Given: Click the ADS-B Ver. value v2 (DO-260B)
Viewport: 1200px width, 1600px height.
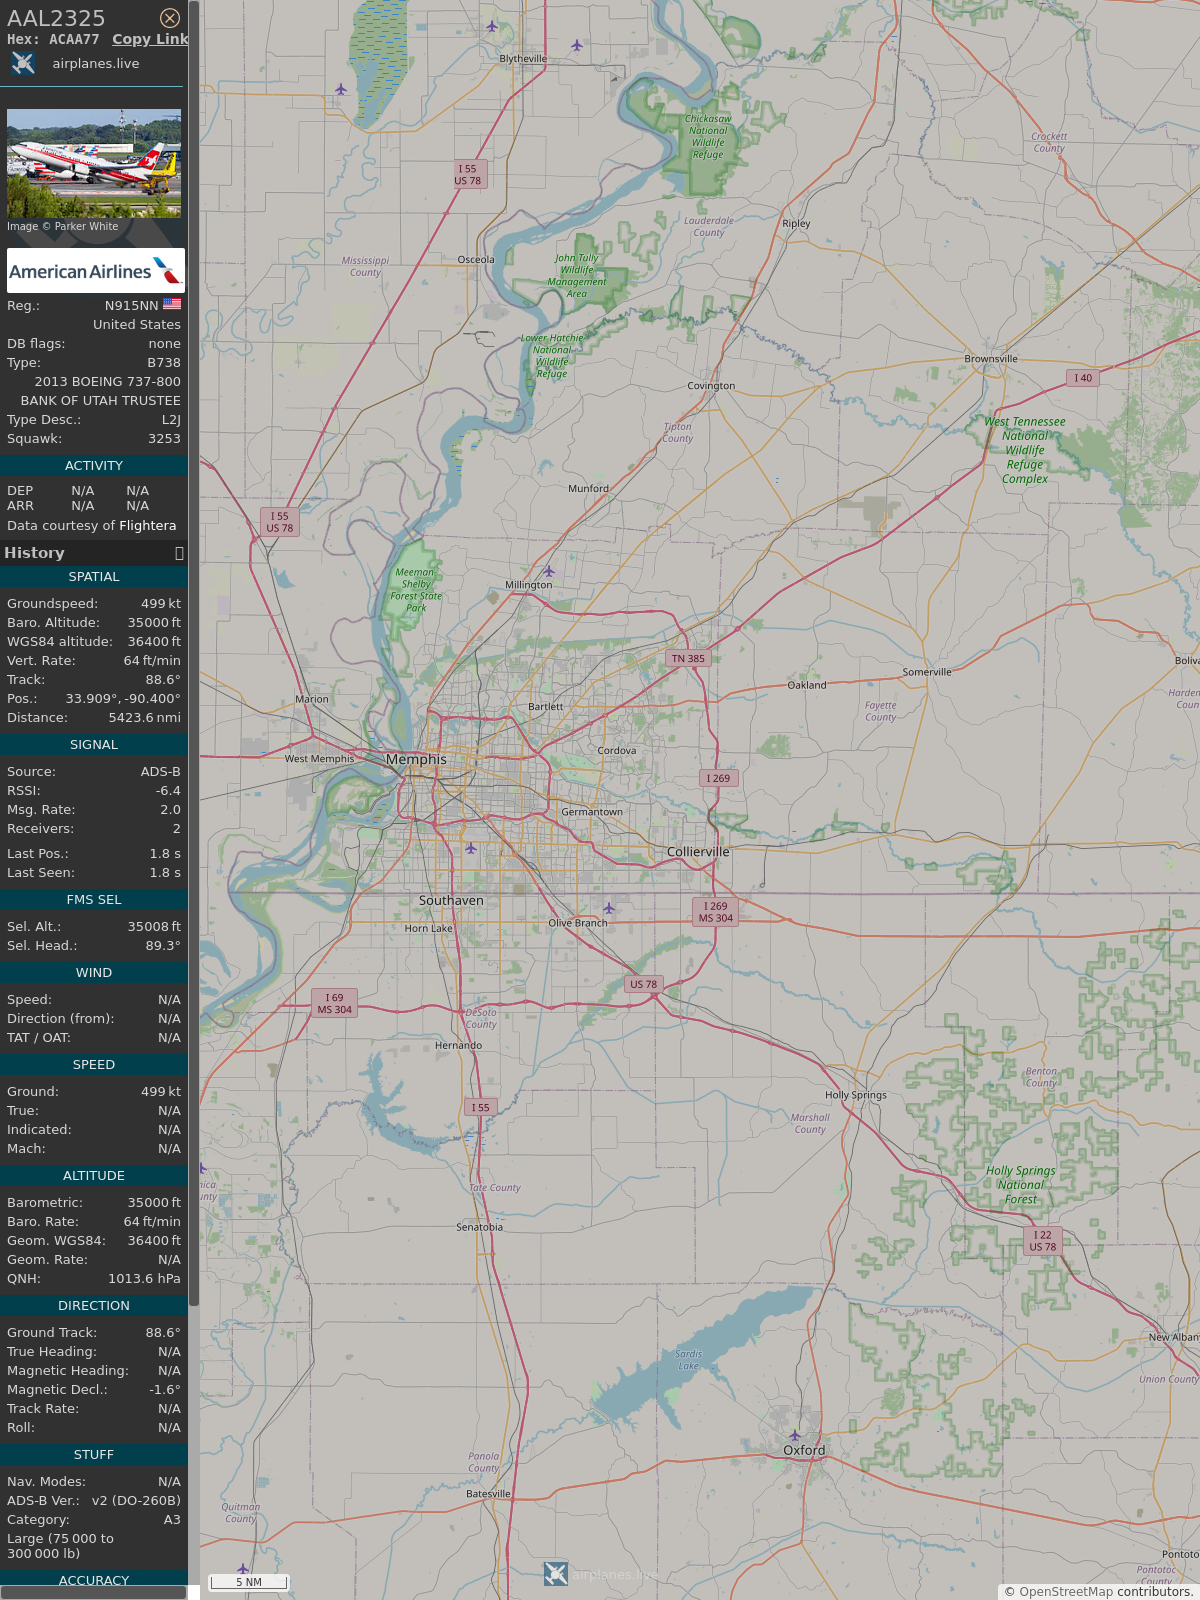Looking at the screenshot, I should [x=136, y=1501].
